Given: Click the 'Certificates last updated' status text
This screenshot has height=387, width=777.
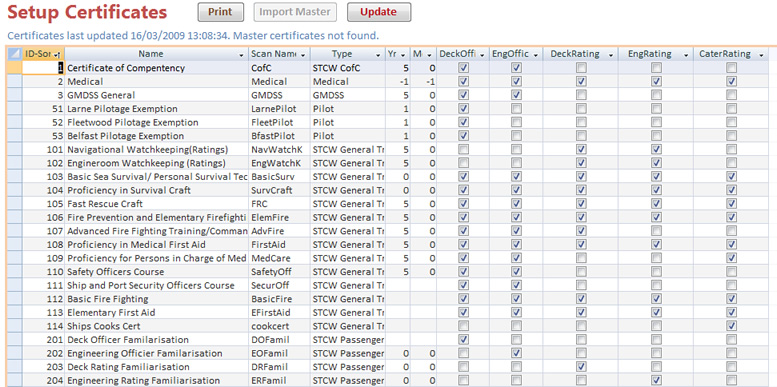Looking at the screenshot, I should (x=193, y=36).
